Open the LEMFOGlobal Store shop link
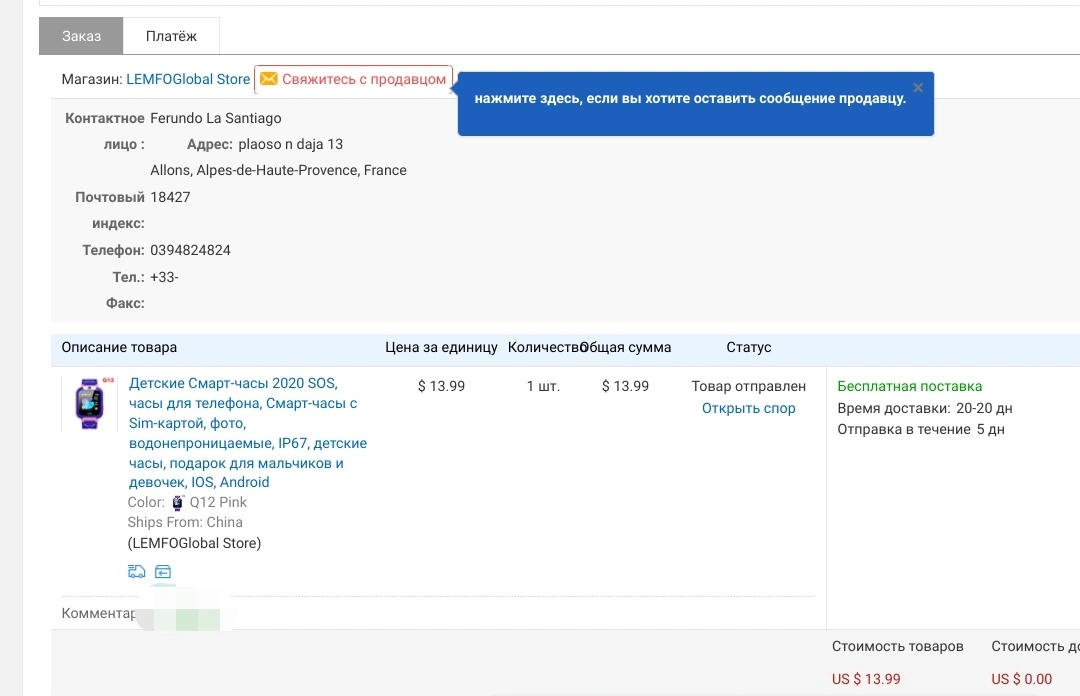The image size is (1080, 696). coord(188,79)
